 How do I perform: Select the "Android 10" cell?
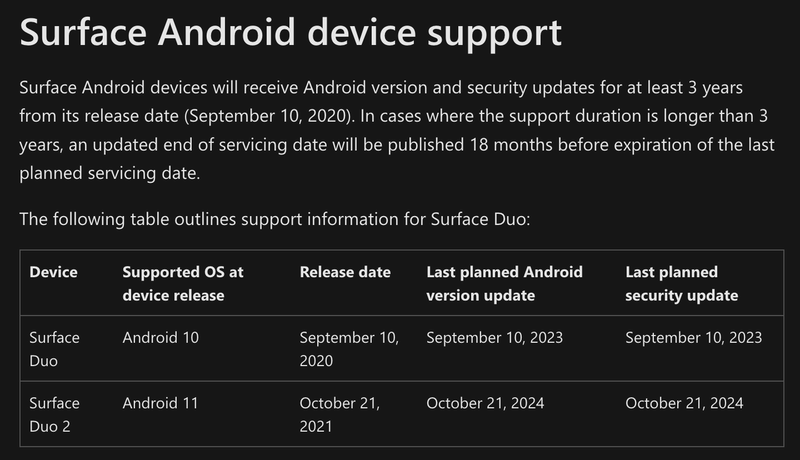[x=161, y=338]
